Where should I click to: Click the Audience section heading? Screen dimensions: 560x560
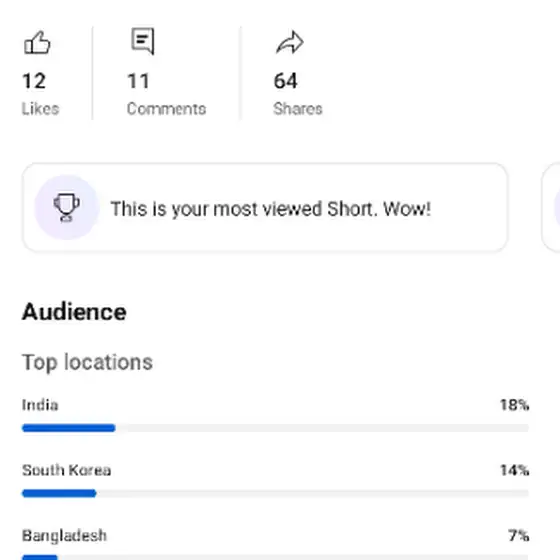tap(74, 312)
